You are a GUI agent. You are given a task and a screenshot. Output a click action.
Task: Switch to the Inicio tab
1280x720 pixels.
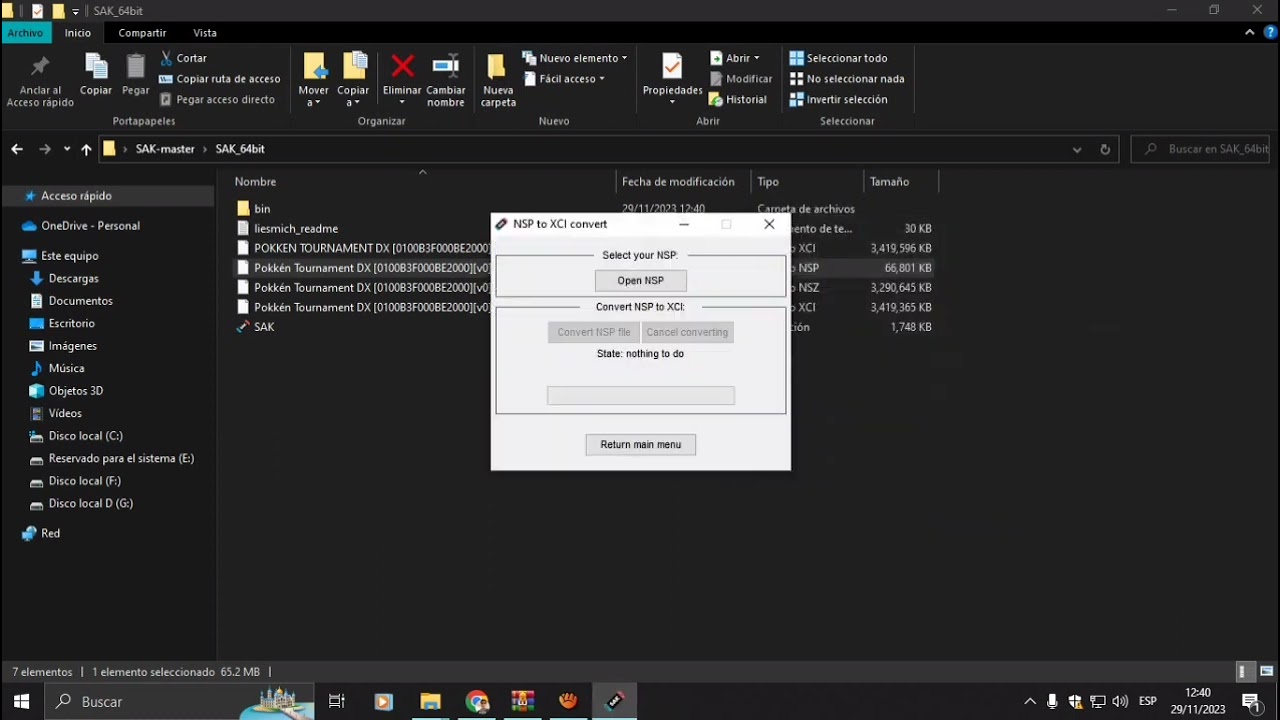point(78,33)
